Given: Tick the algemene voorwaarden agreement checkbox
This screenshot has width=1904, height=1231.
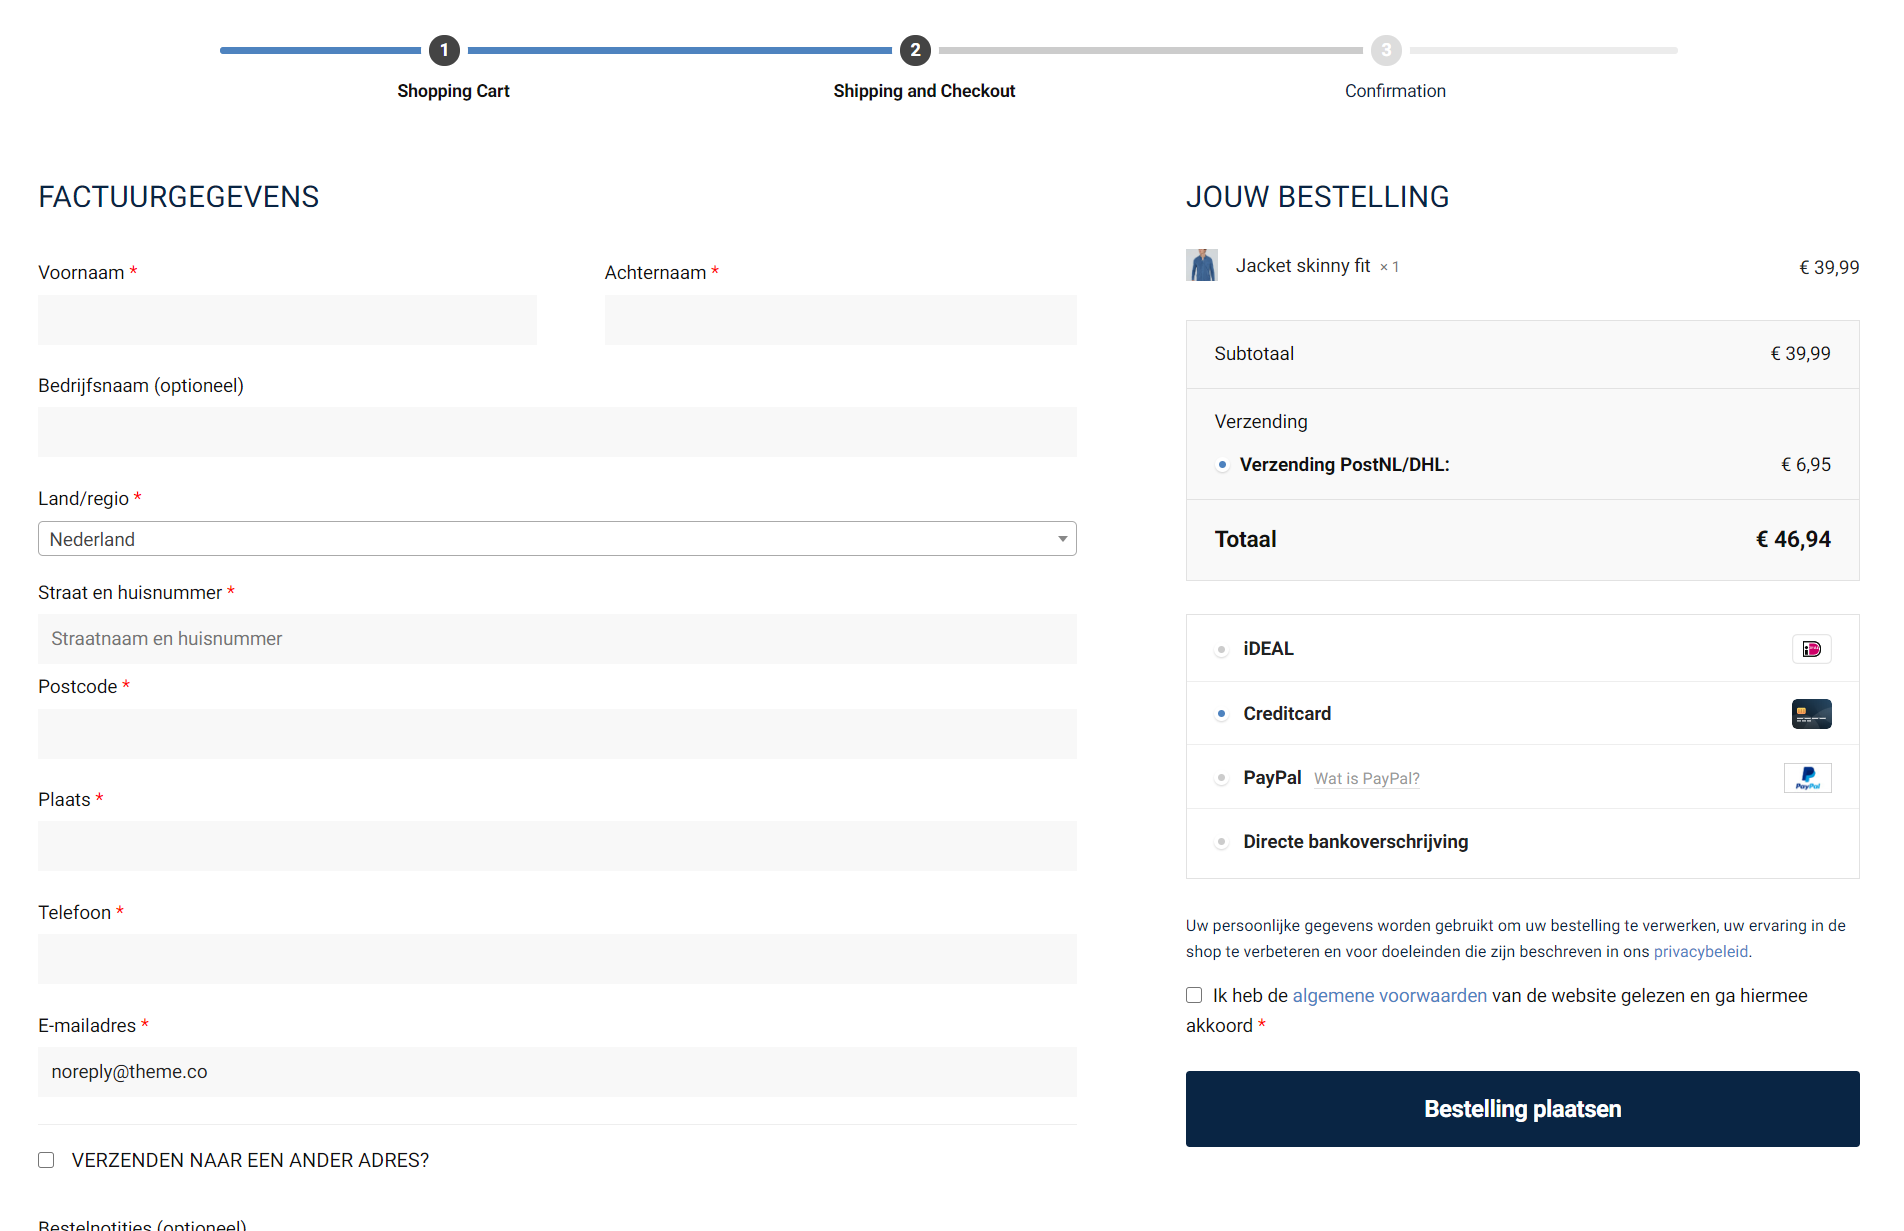Looking at the screenshot, I should coord(1194,995).
